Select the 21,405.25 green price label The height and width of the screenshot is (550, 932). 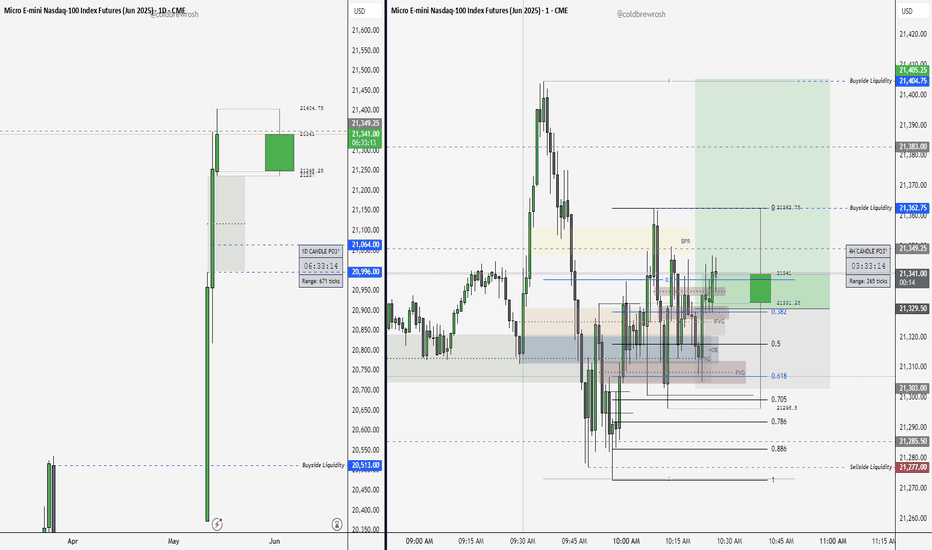pyautogui.click(x=913, y=70)
